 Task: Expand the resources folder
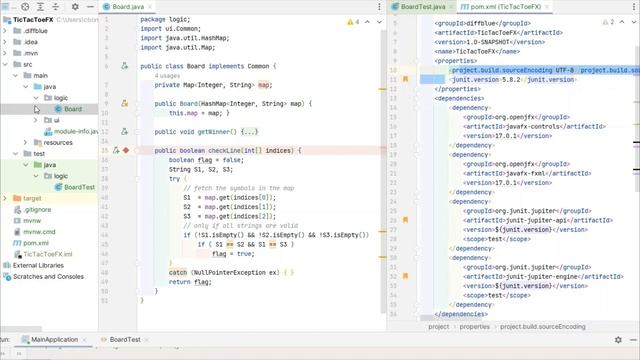coord(26,142)
